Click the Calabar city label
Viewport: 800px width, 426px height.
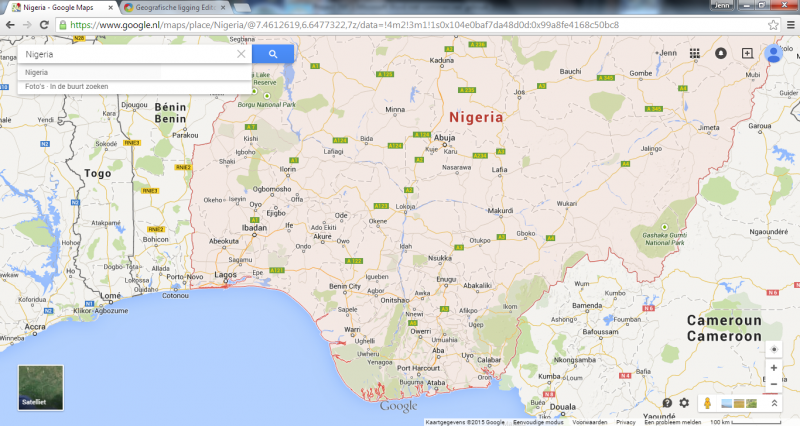tap(489, 360)
